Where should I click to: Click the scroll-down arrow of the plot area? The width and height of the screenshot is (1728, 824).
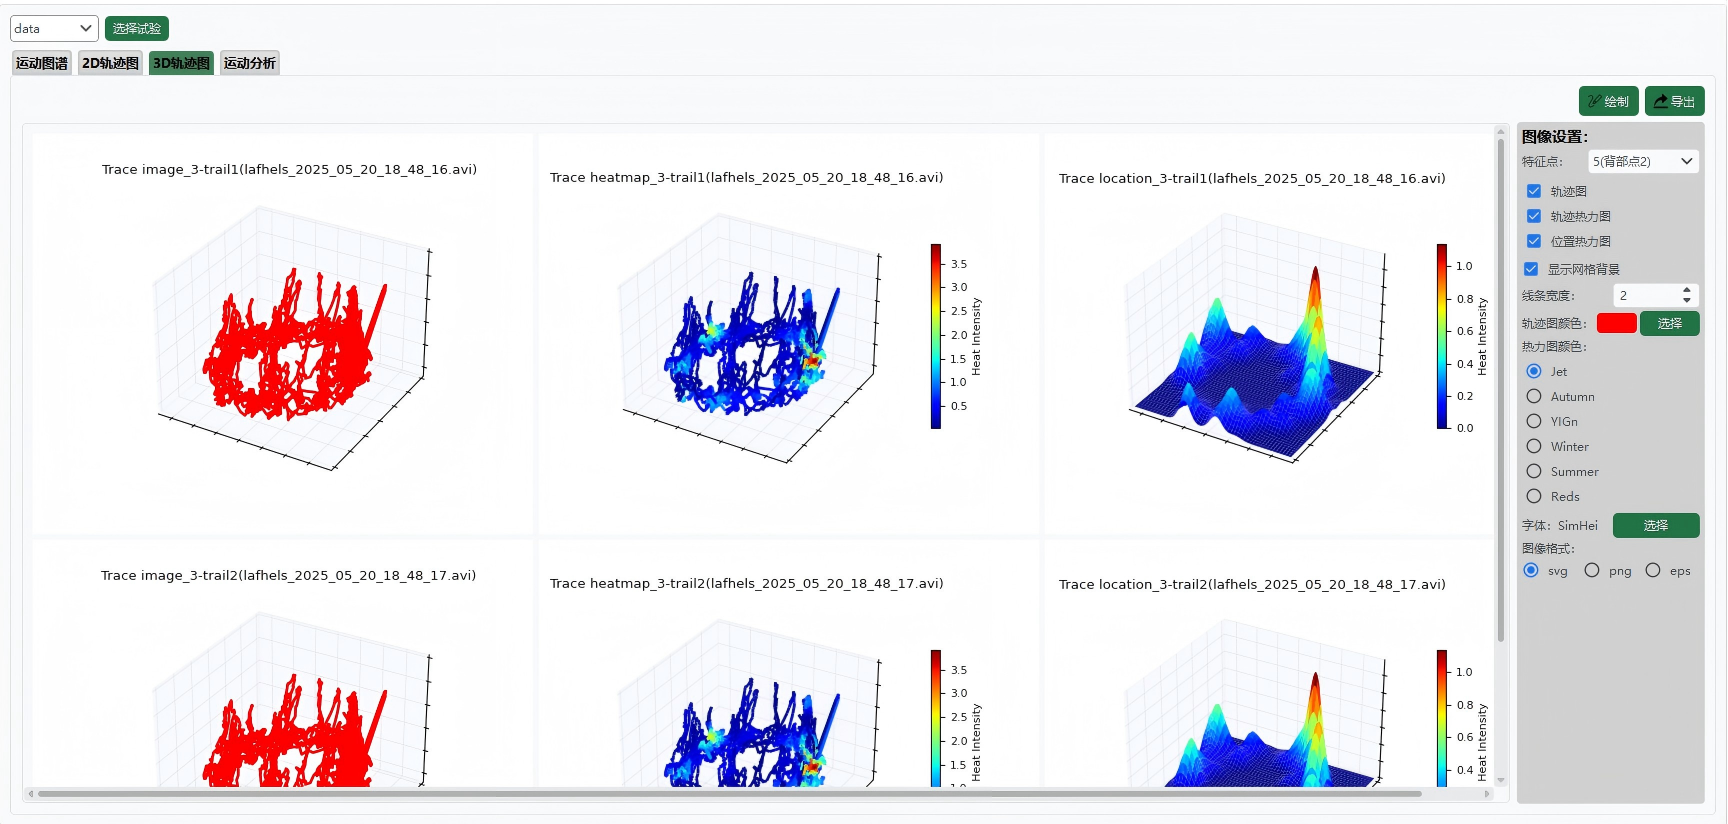click(x=1501, y=781)
